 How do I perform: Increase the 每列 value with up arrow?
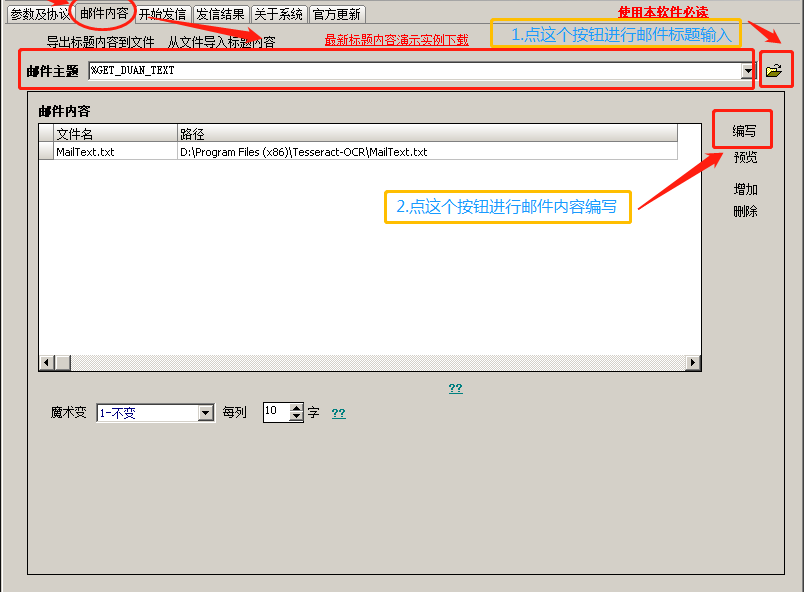click(296, 408)
